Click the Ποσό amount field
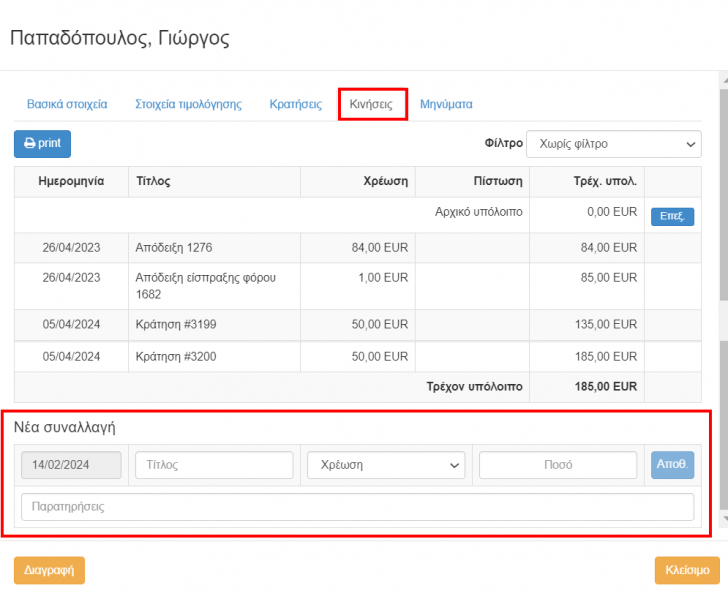728x599 pixels. [557, 465]
